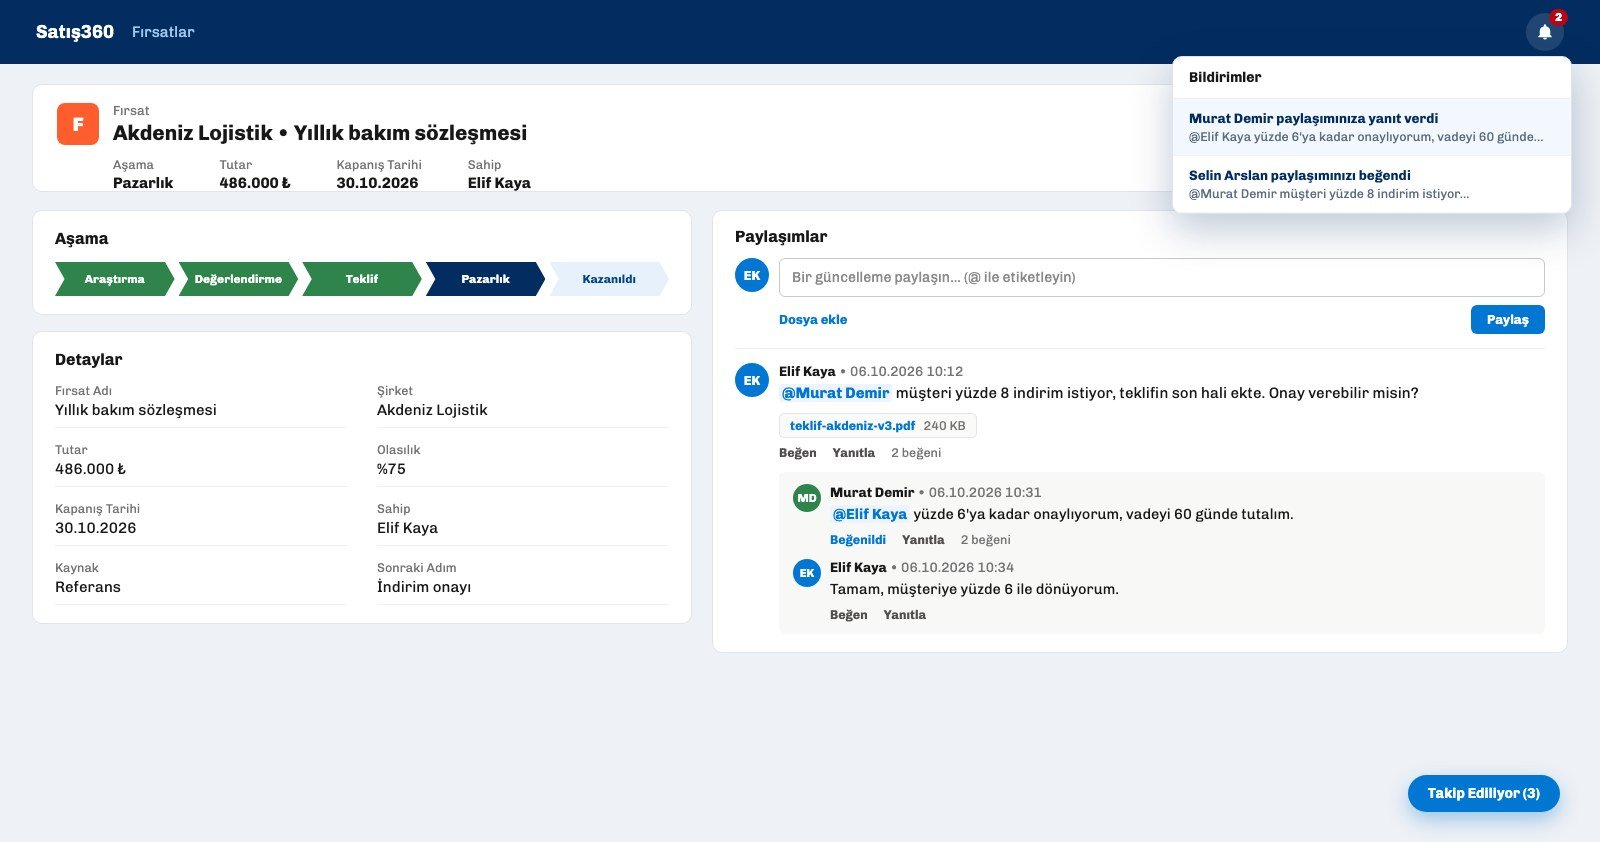Reply to Elif Kaya's 10:12 post
Screen dimensions: 1600x842
pos(854,453)
